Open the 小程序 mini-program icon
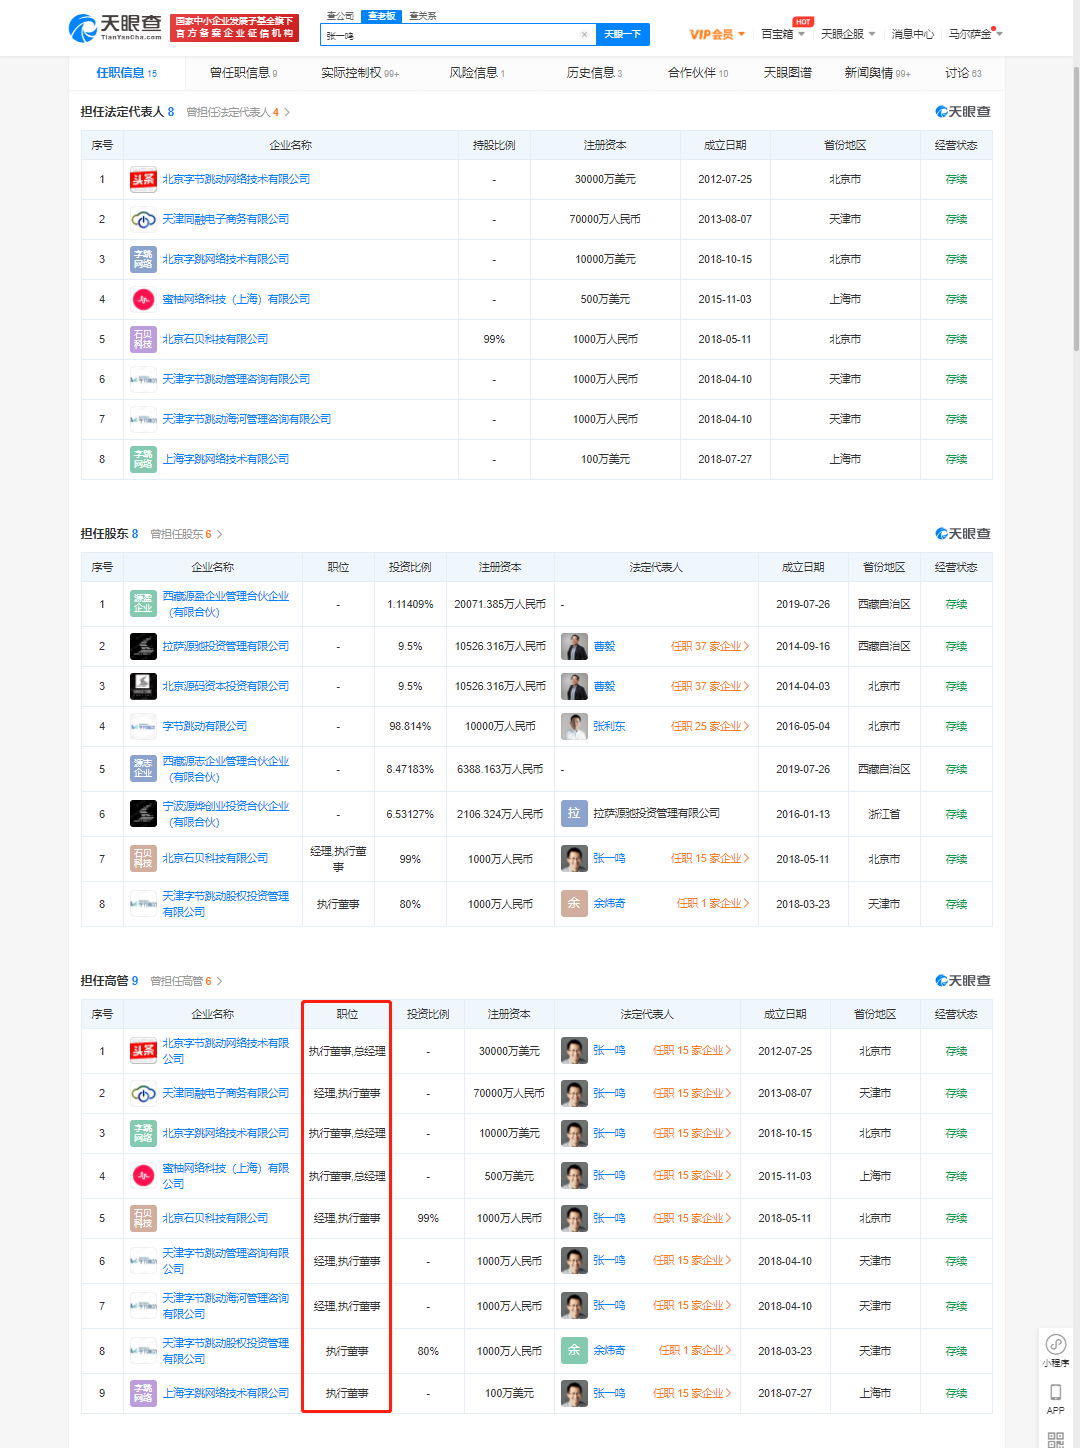The height and width of the screenshot is (1448, 1080). click(x=1055, y=1344)
